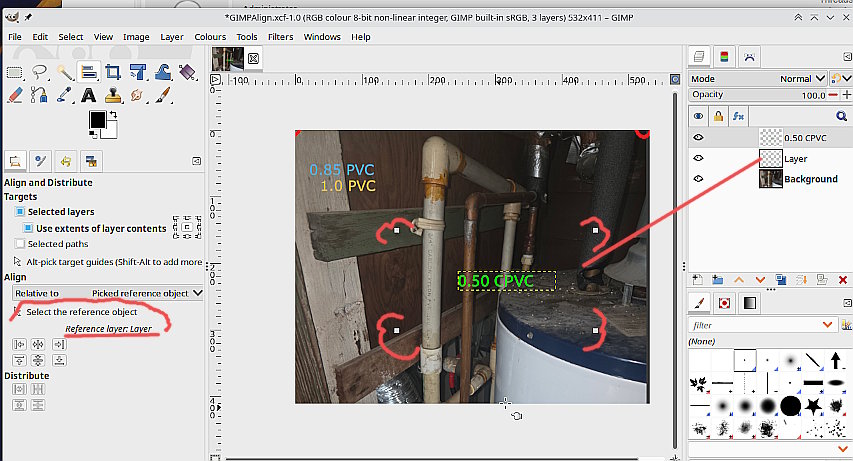Open the Filters menu
The width and height of the screenshot is (853, 461).
click(x=280, y=36)
